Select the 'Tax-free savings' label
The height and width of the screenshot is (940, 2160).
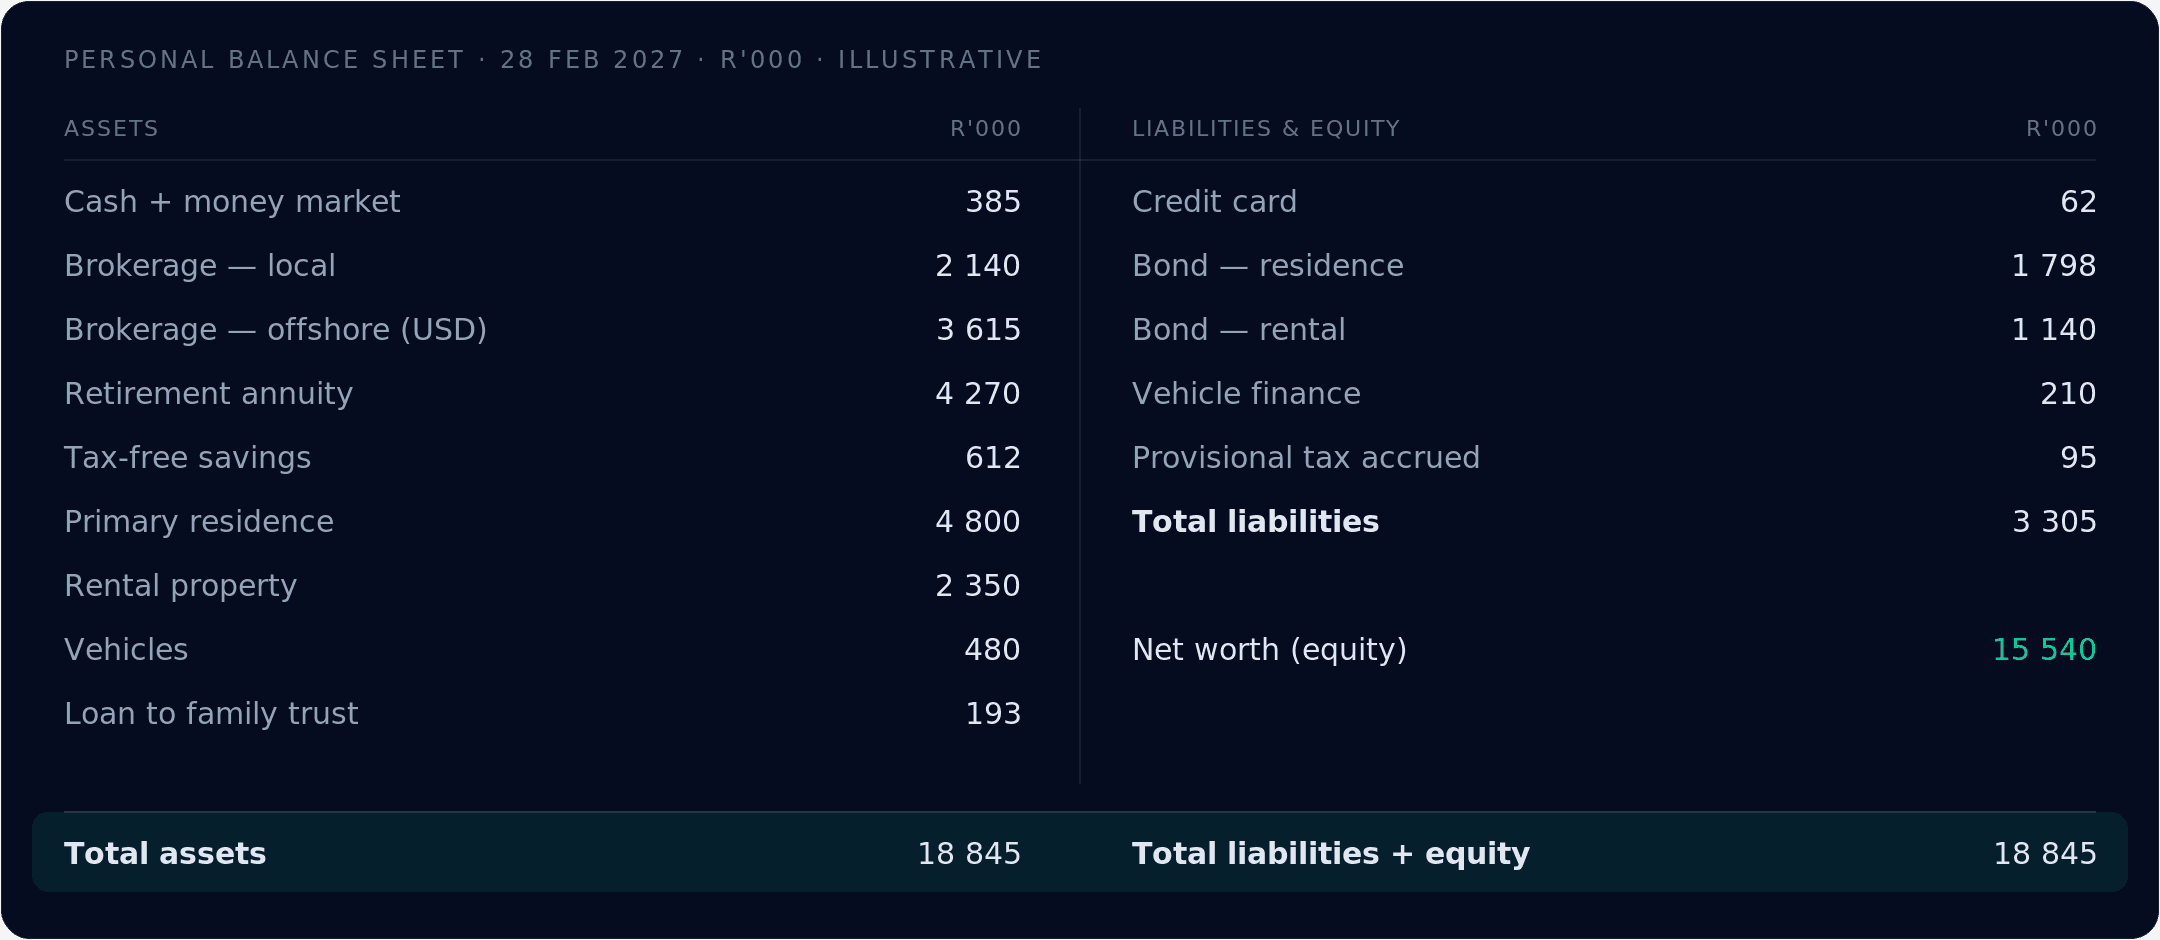188,458
